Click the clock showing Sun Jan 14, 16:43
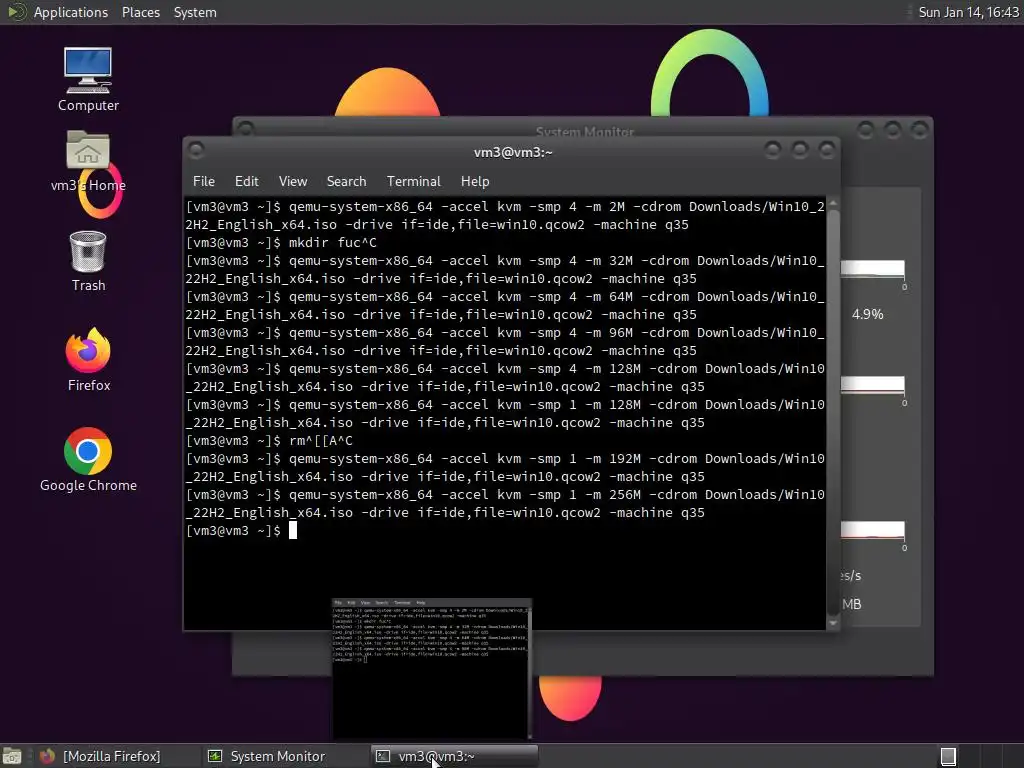Image resolution: width=1024 pixels, height=768 pixels. pos(968,12)
